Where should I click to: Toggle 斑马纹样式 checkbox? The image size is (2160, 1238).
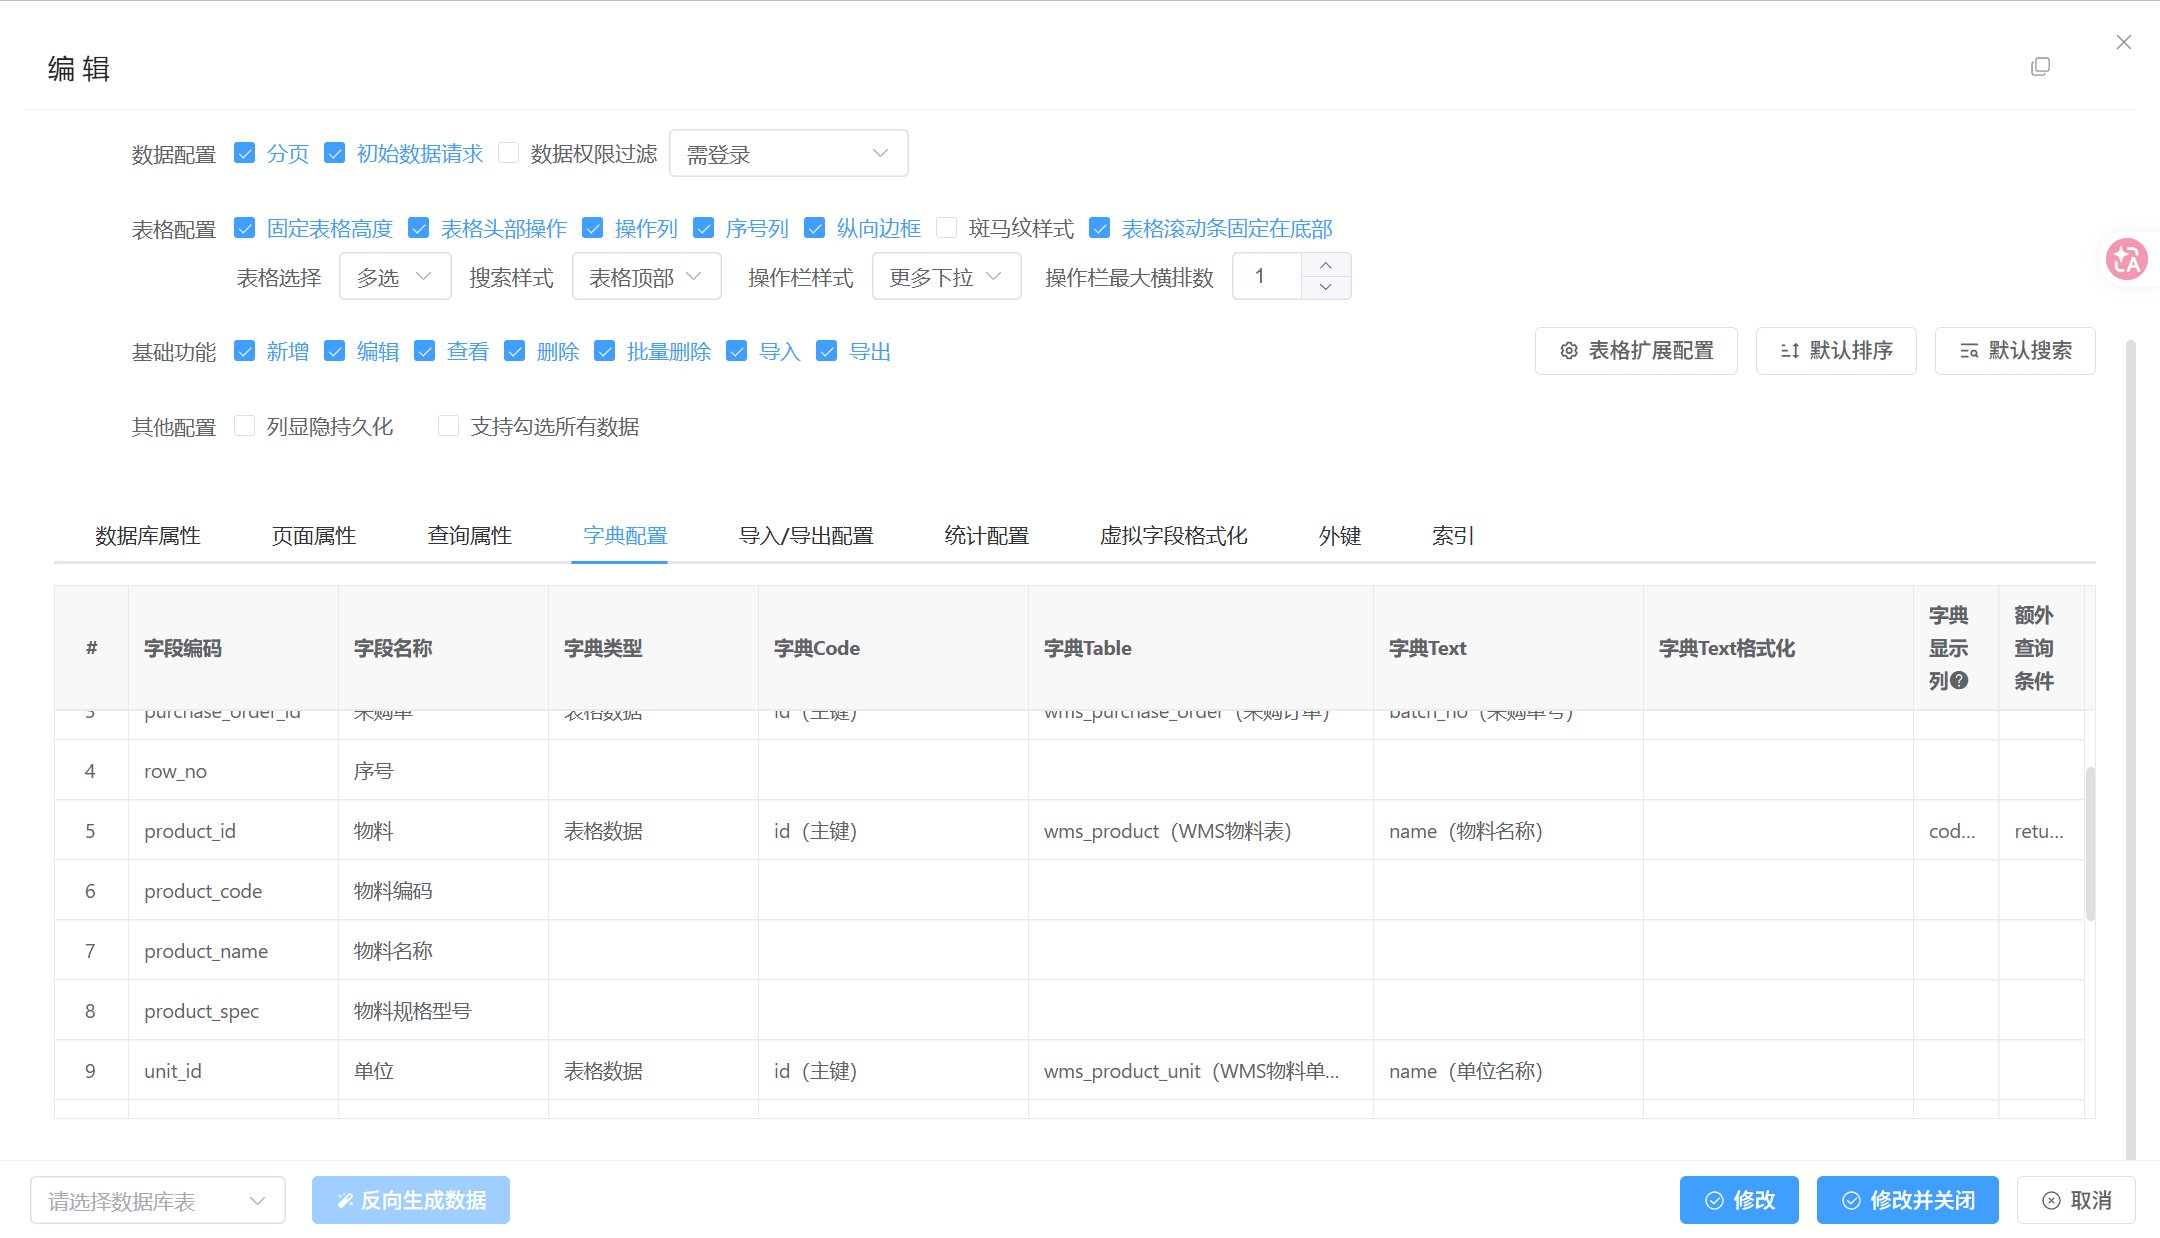tap(947, 228)
